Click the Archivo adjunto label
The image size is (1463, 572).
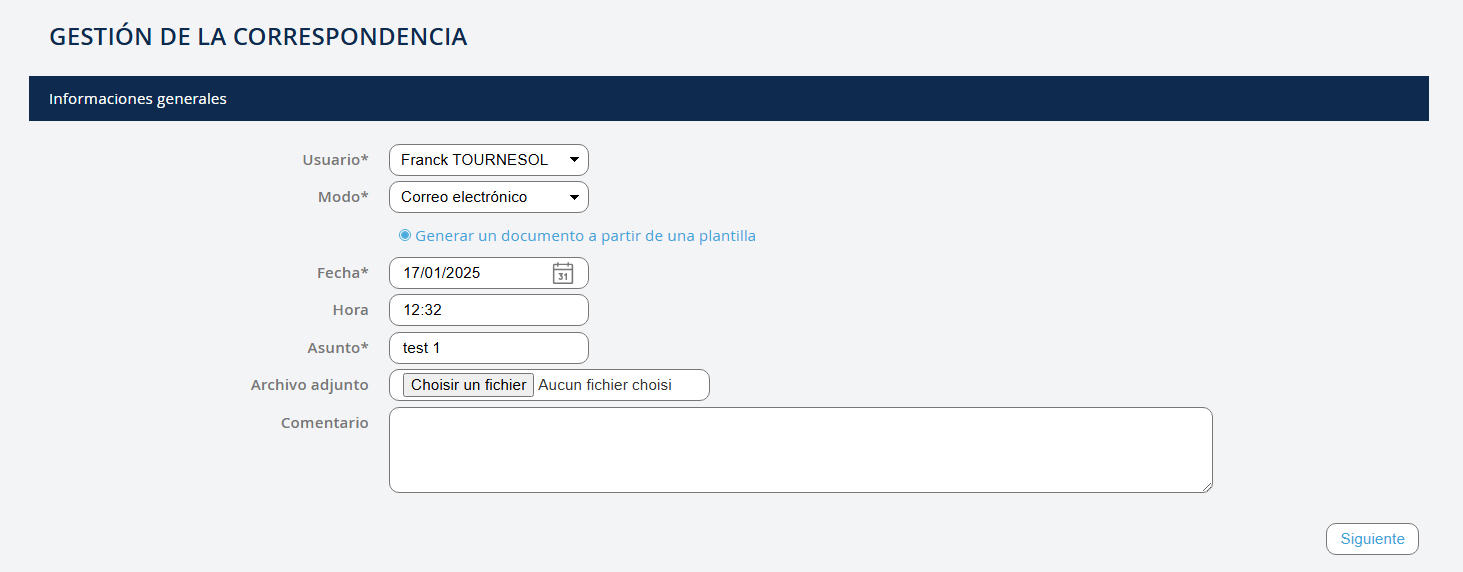(x=309, y=385)
